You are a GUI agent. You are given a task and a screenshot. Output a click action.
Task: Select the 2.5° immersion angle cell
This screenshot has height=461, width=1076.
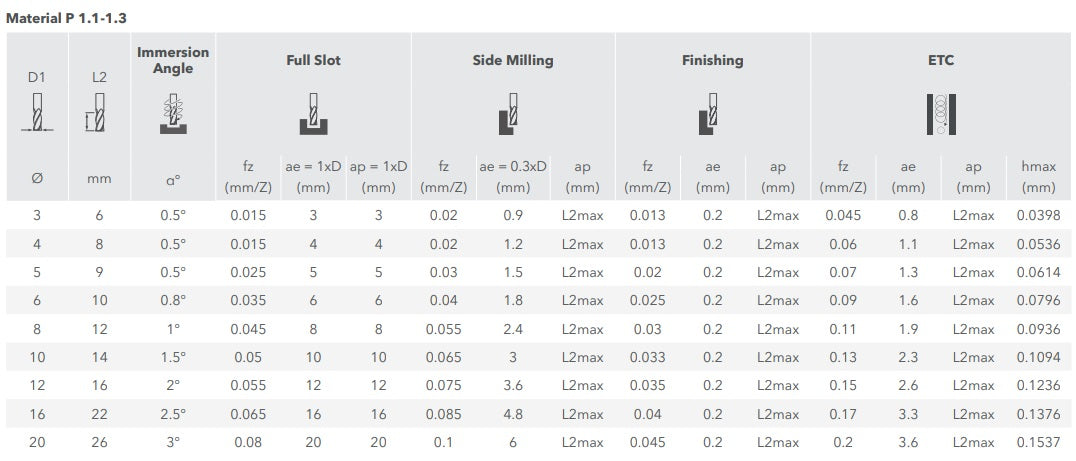(173, 414)
